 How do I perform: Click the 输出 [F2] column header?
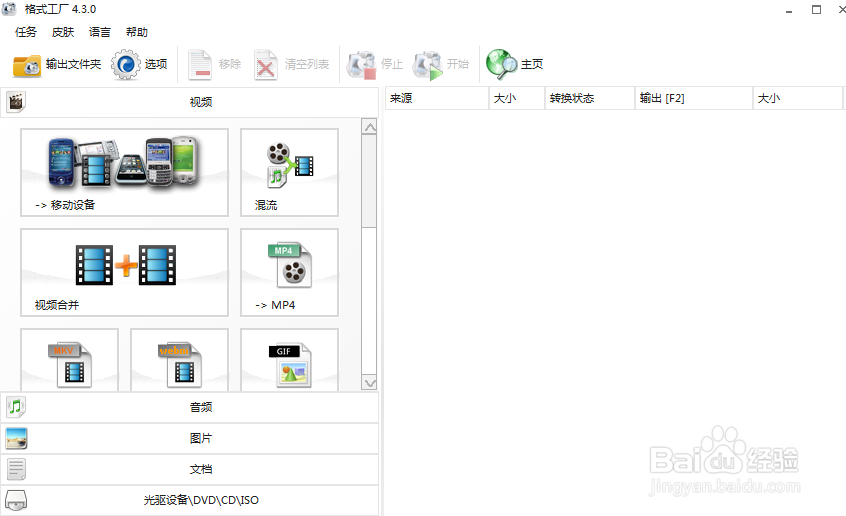[694, 98]
